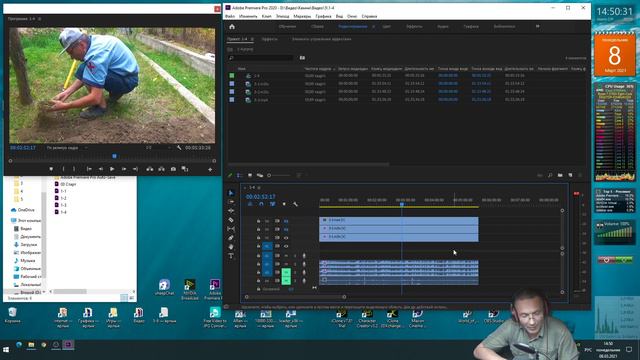
Task: Toggle insert sequences as nests button
Action: 250,204
